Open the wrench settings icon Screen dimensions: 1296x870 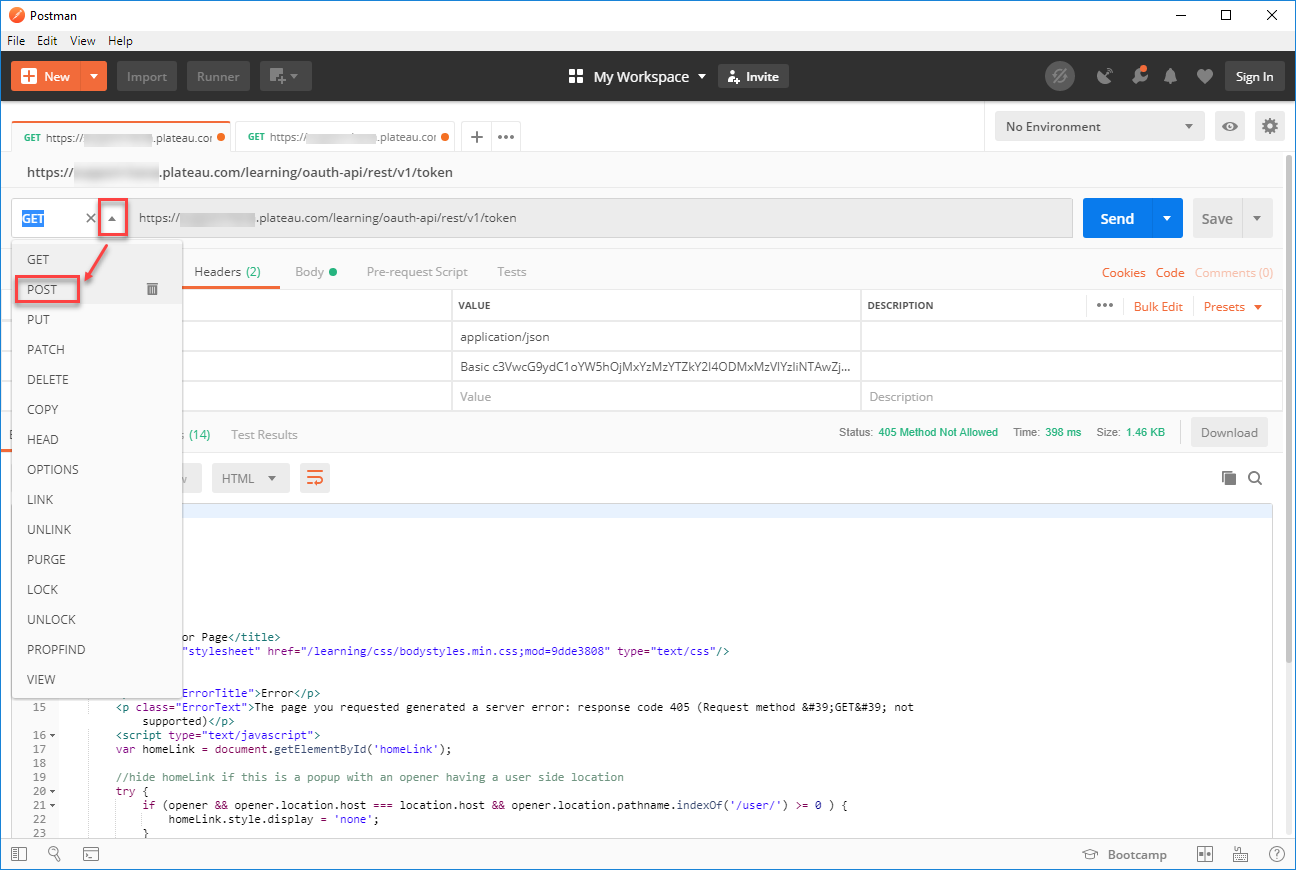click(x=1139, y=77)
